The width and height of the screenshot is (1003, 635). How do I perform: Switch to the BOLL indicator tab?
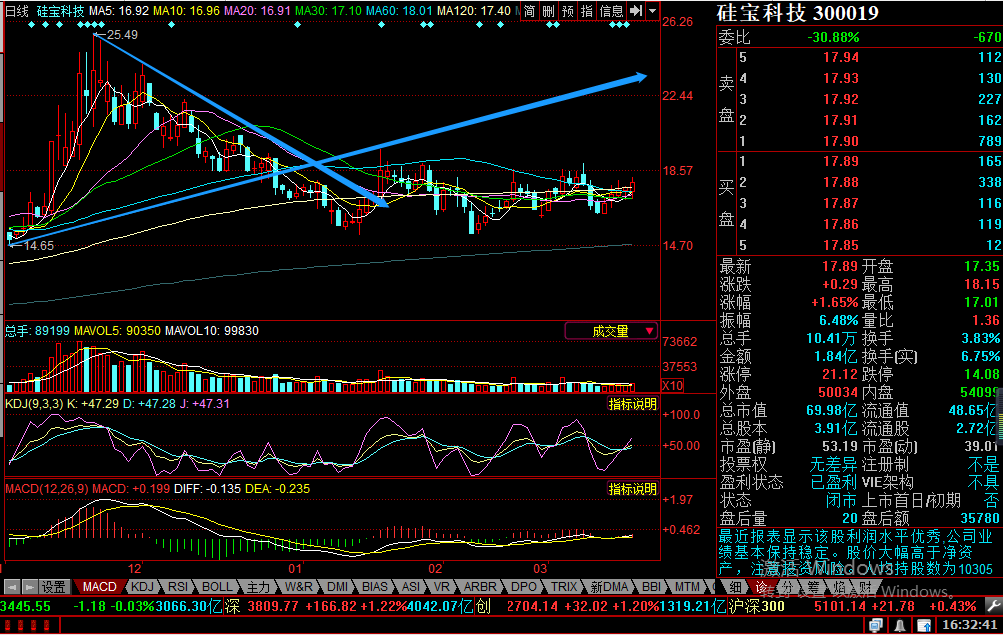pyautogui.click(x=217, y=586)
